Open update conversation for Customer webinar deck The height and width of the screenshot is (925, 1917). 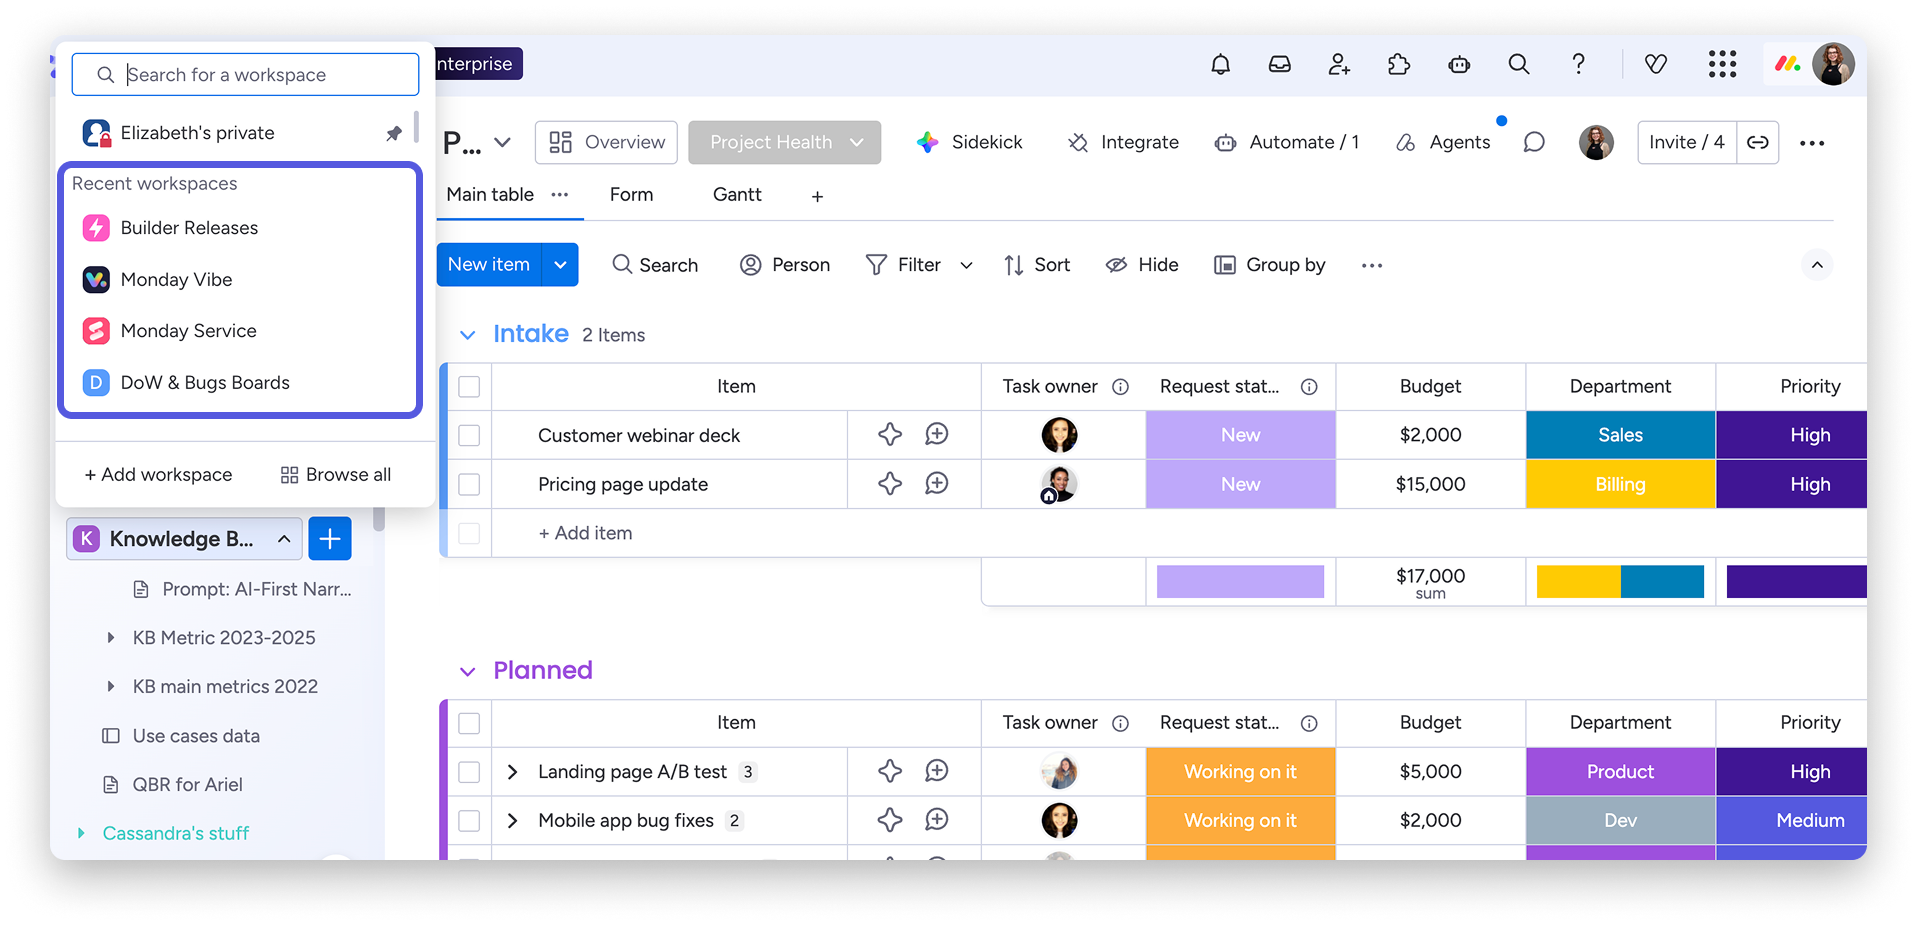point(936,435)
